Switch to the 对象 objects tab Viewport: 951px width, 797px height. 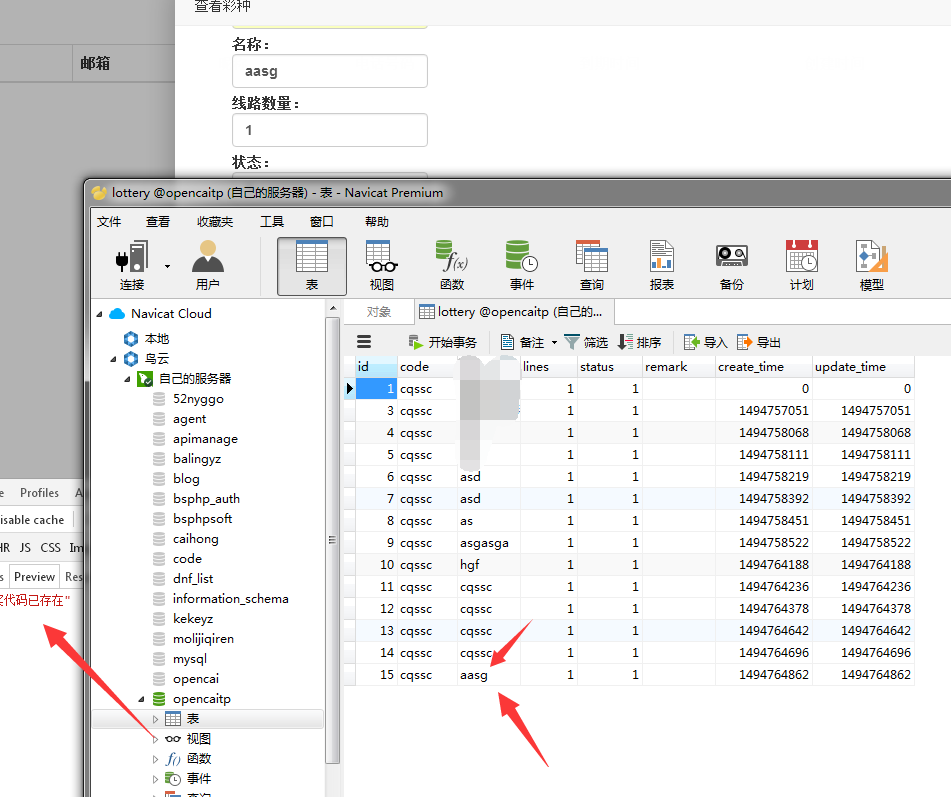pyautogui.click(x=378, y=312)
